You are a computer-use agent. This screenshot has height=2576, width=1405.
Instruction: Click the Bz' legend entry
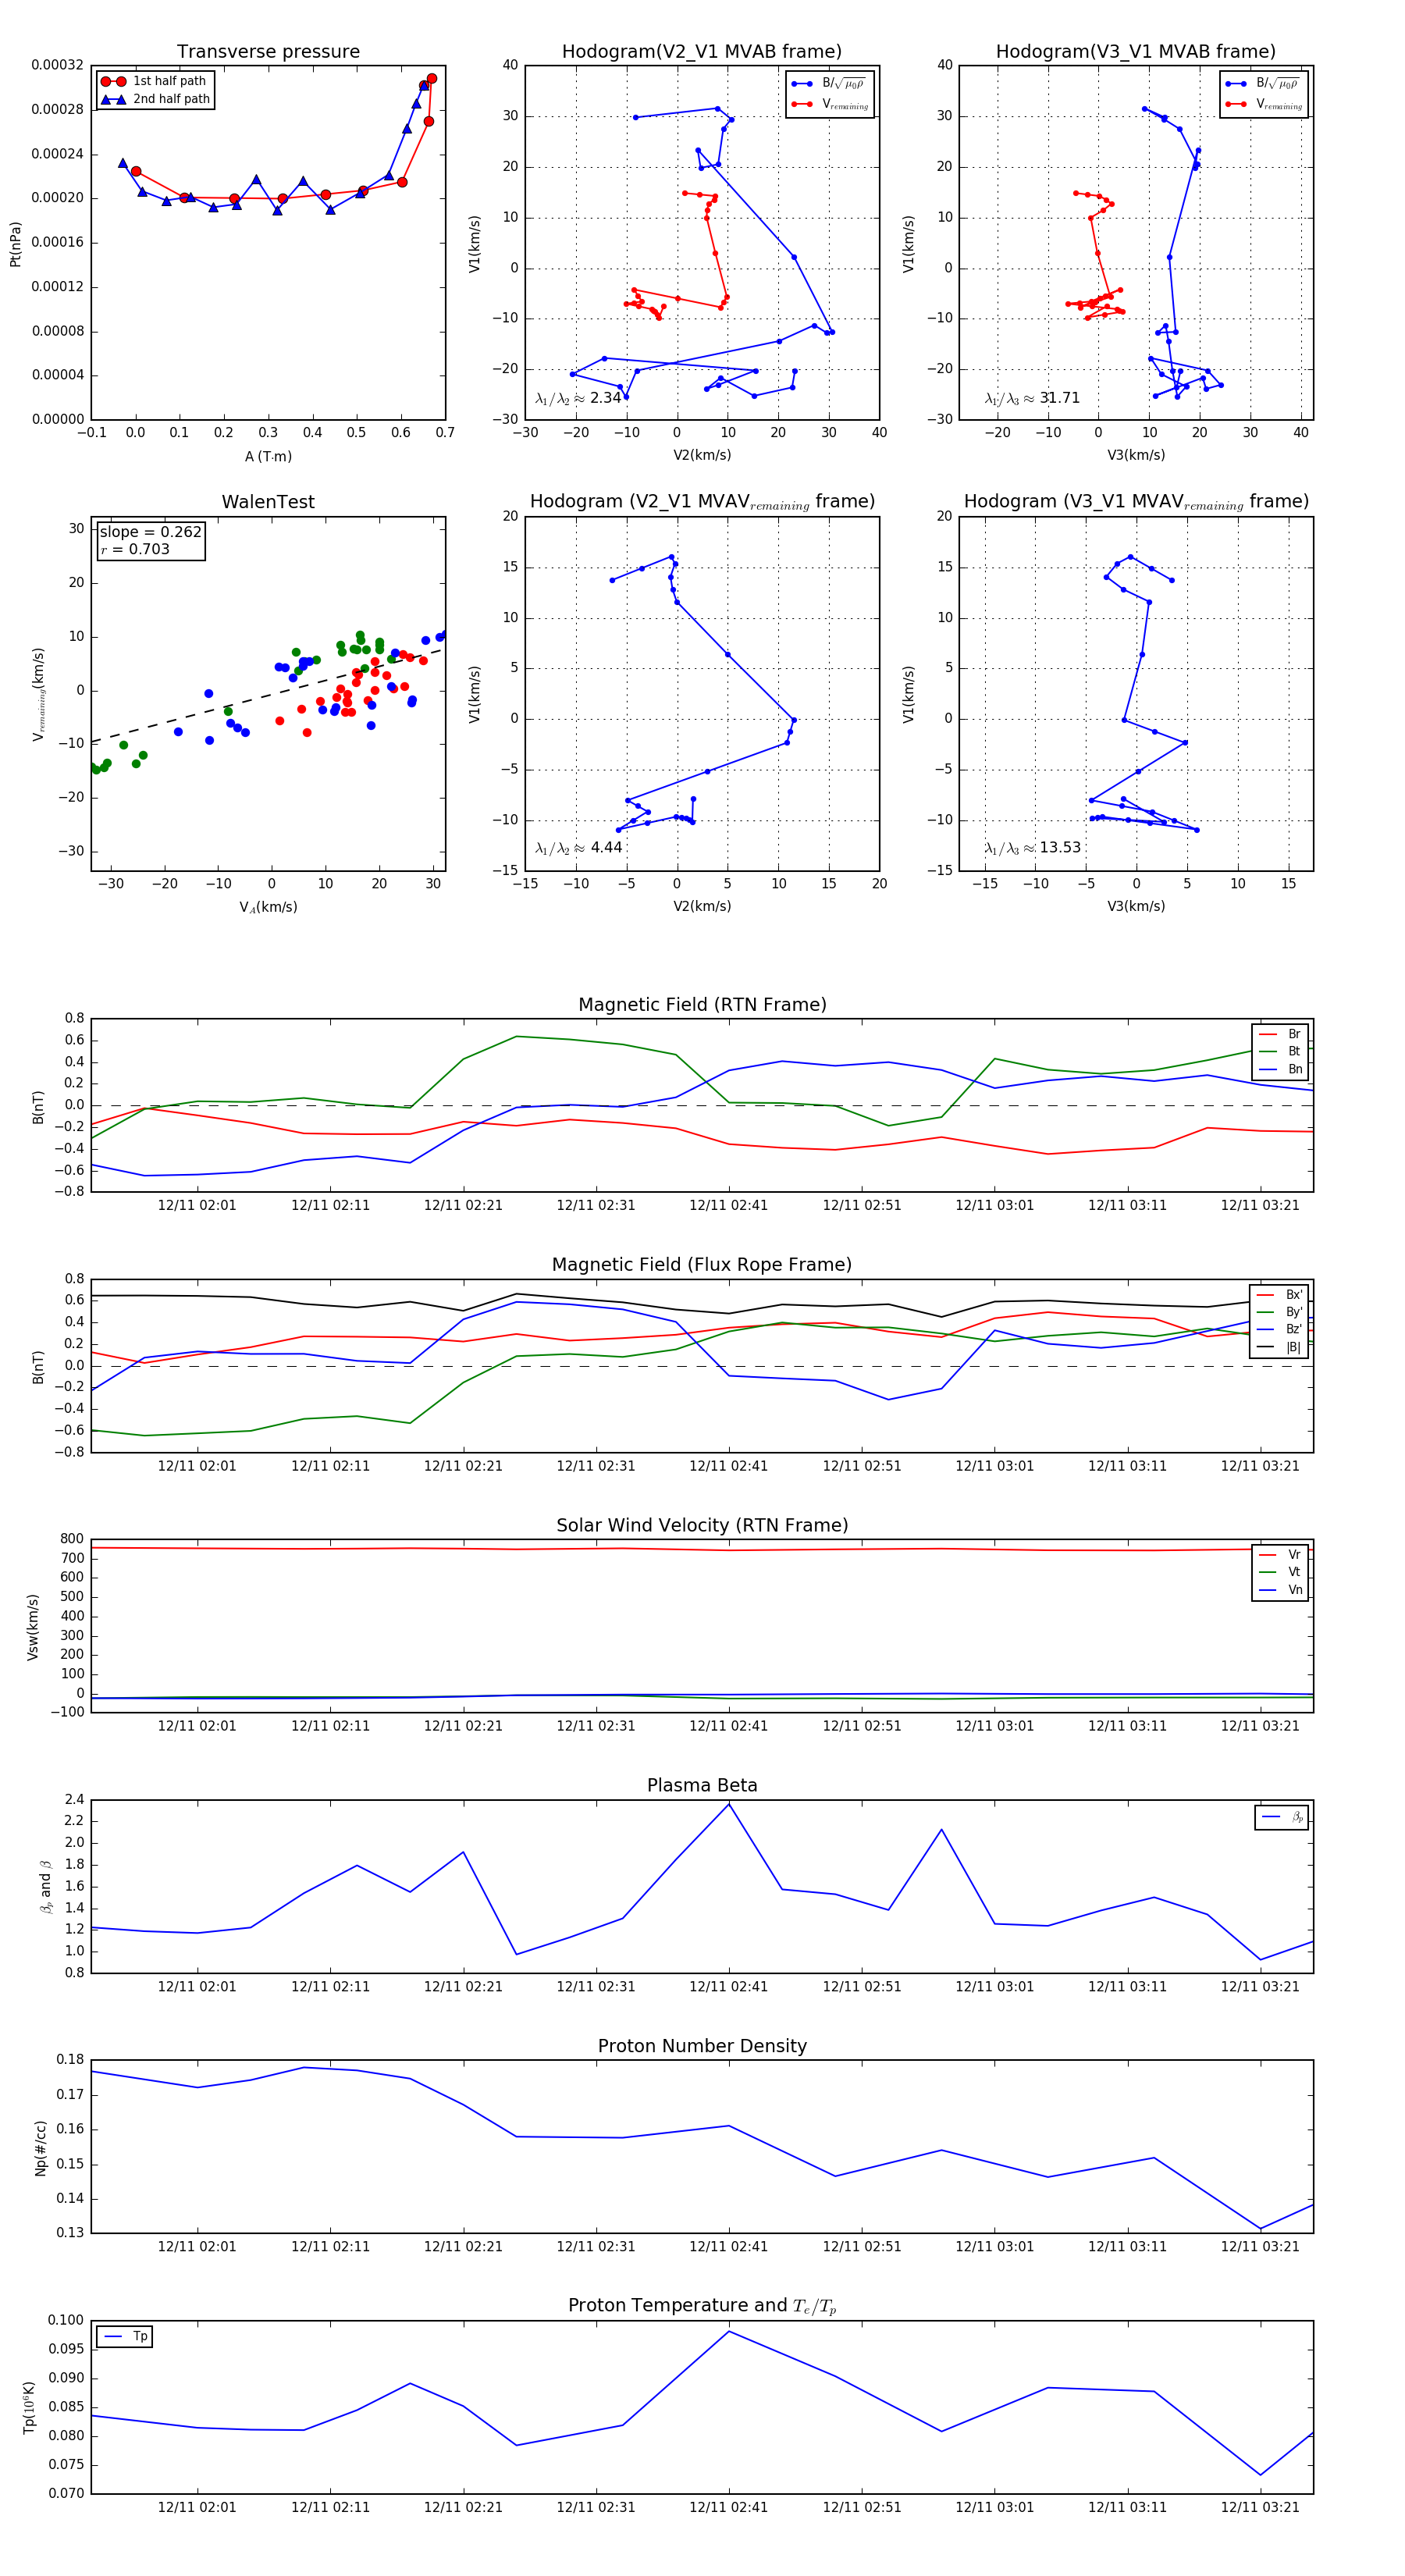tap(1279, 1329)
